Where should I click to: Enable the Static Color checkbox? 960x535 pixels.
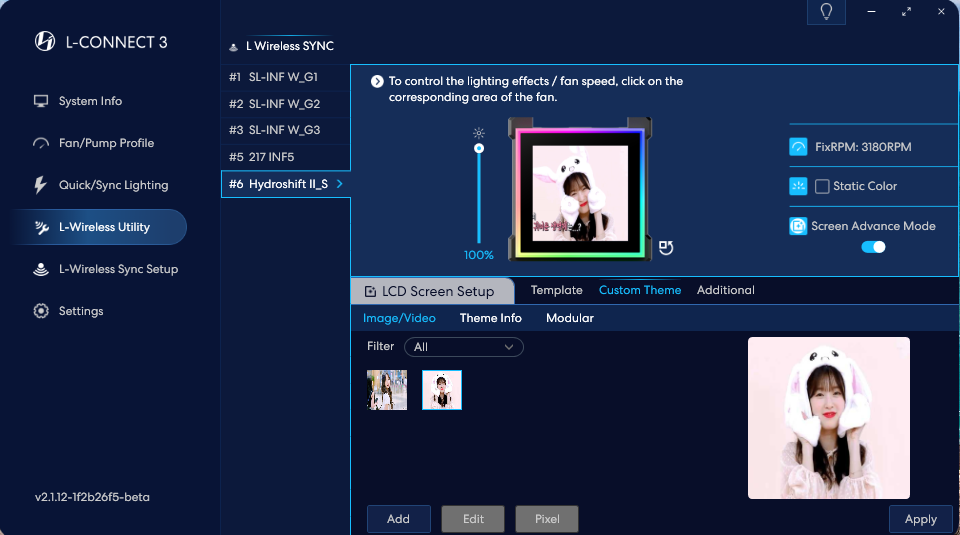click(x=822, y=186)
